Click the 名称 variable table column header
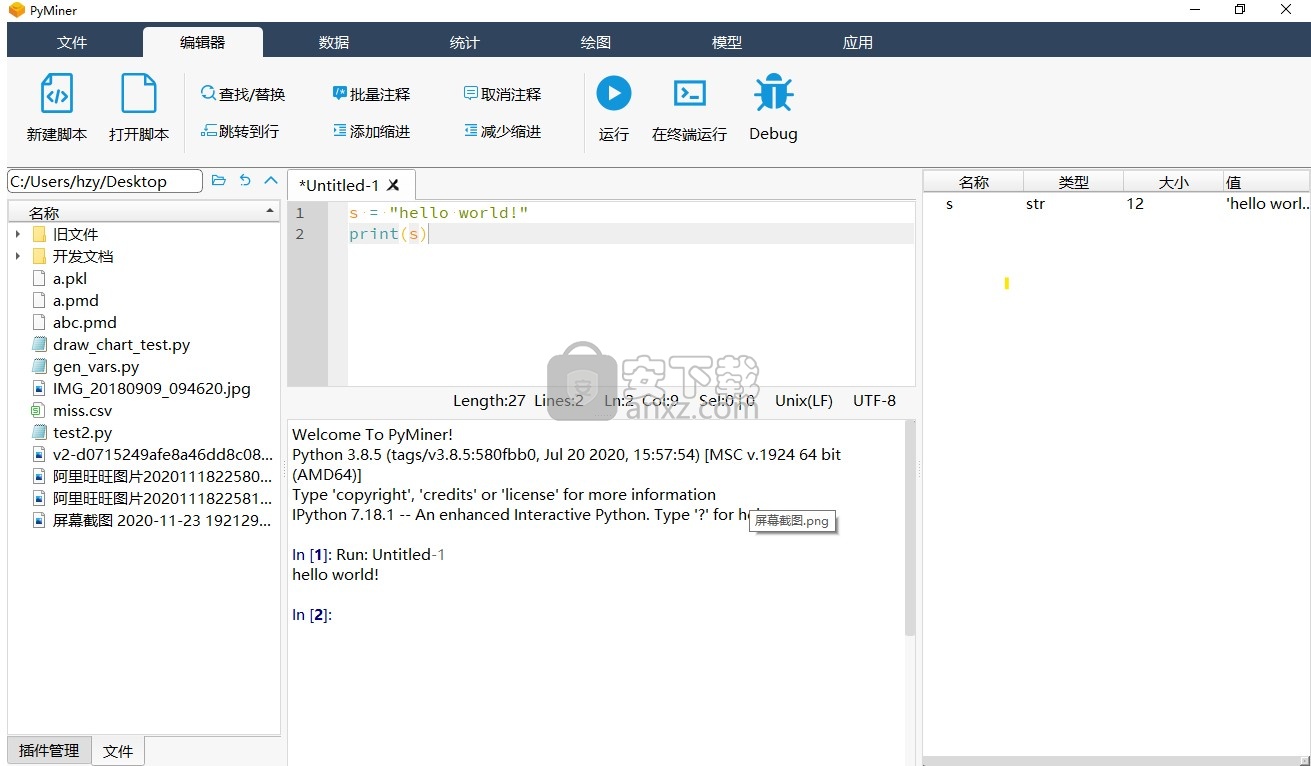Viewport: 1311px width, 766px height. point(973,182)
